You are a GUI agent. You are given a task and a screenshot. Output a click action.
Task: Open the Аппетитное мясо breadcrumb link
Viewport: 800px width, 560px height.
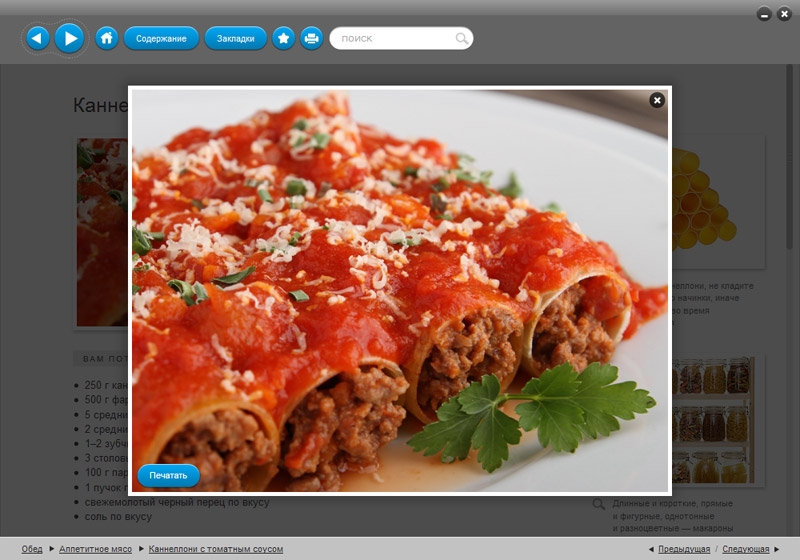point(95,549)
